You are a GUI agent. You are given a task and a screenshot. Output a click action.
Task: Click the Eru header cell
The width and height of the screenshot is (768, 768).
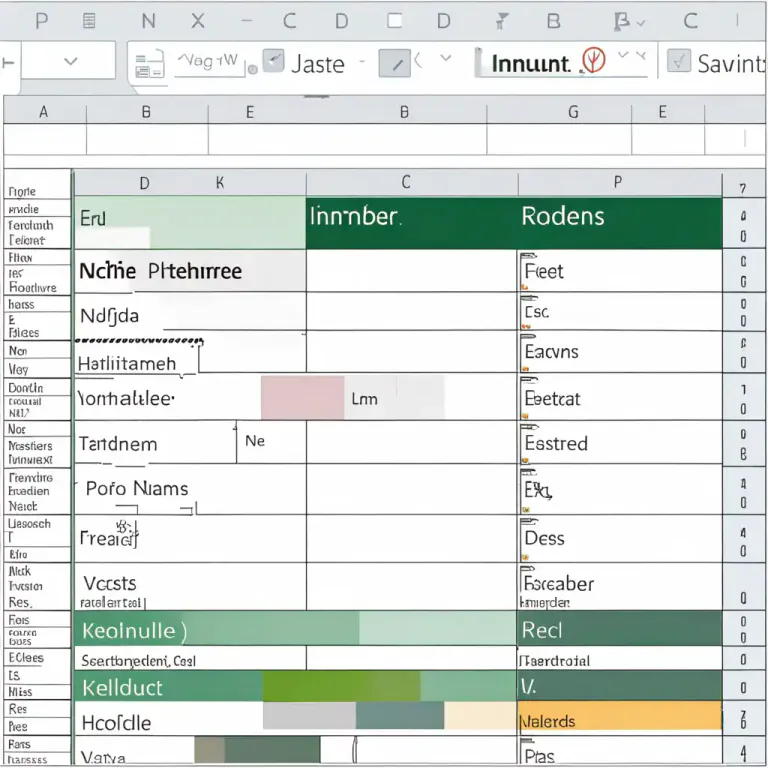(190, 222)
